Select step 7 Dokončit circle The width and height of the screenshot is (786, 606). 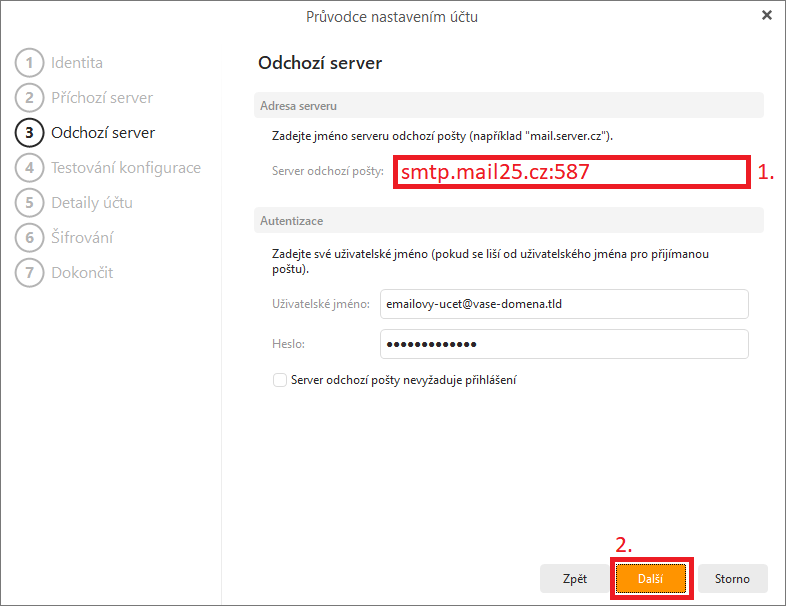coord(30,273)
